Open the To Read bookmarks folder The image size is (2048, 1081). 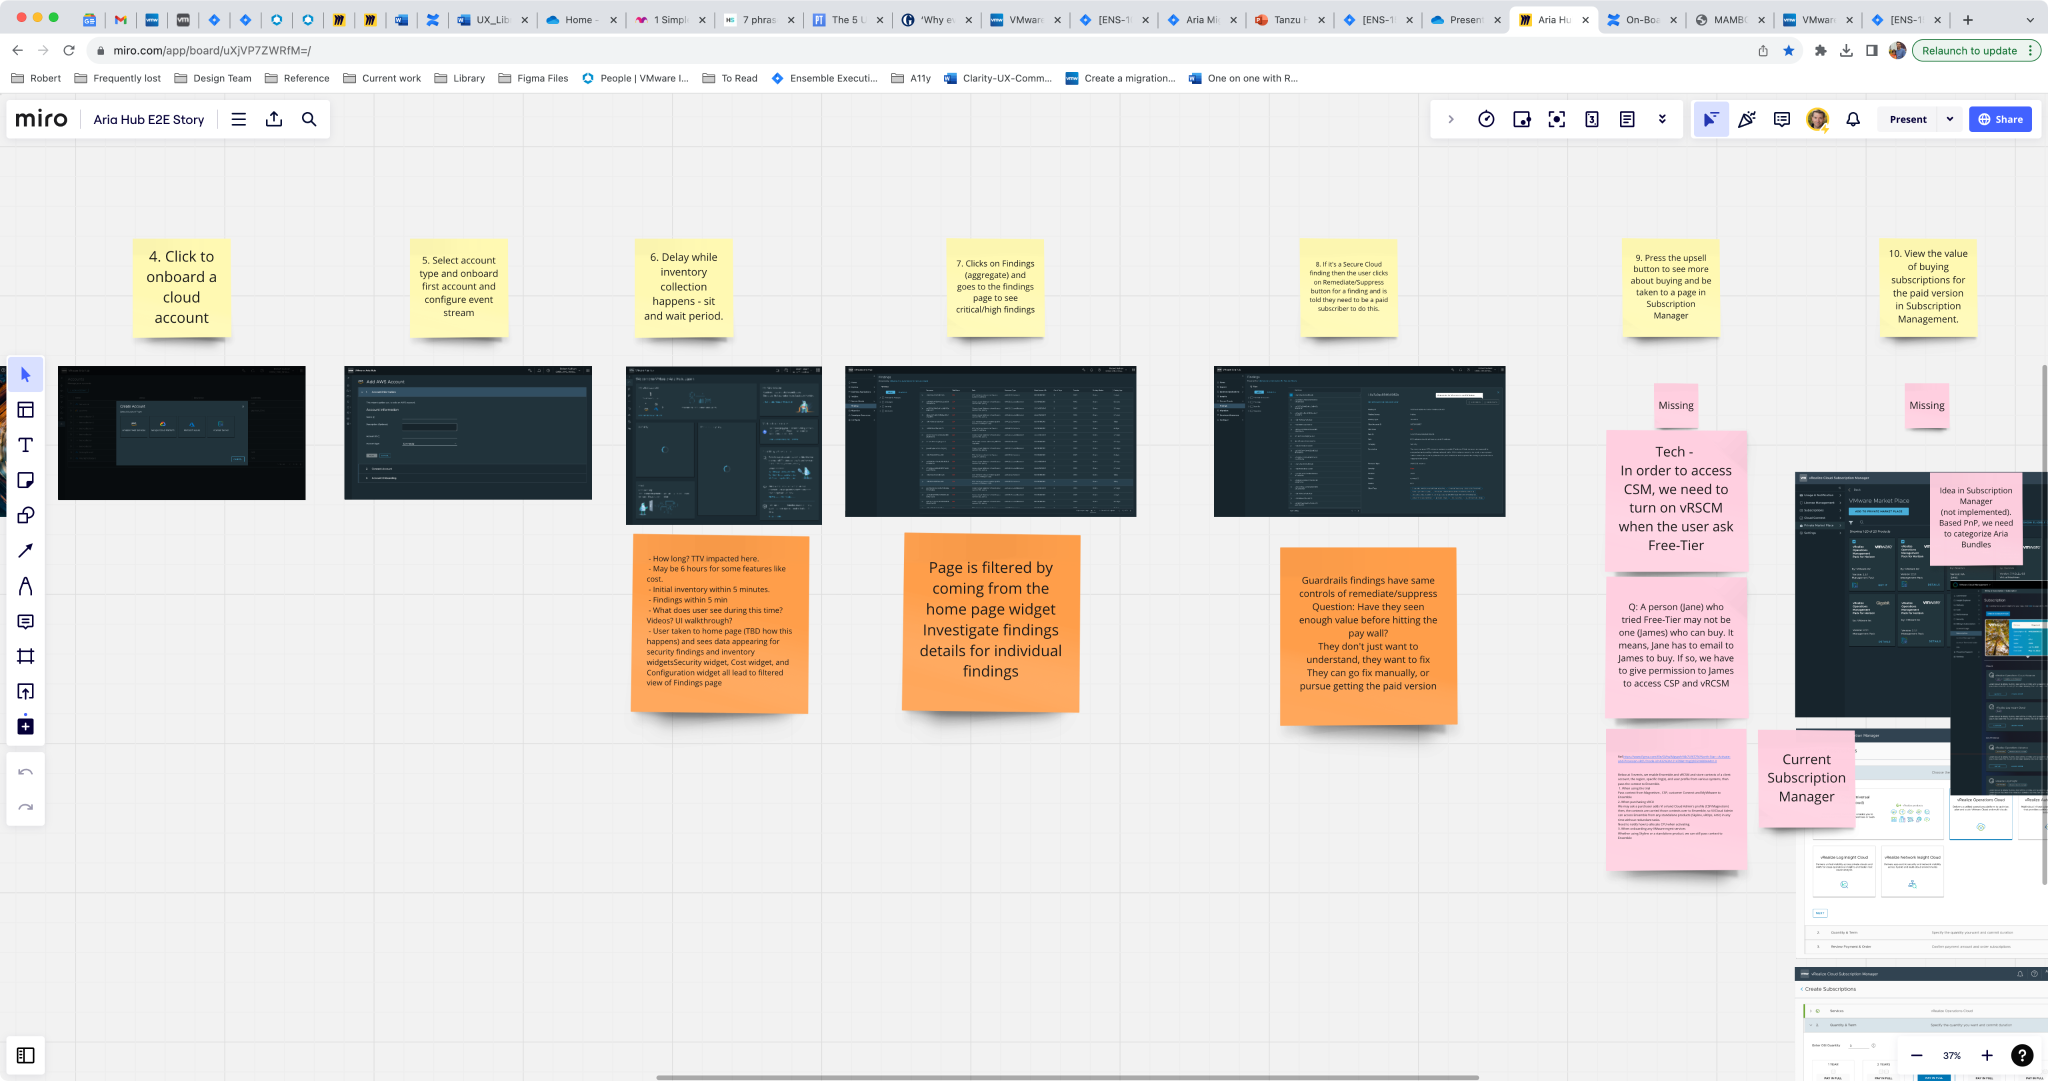(x=730, y=78)
